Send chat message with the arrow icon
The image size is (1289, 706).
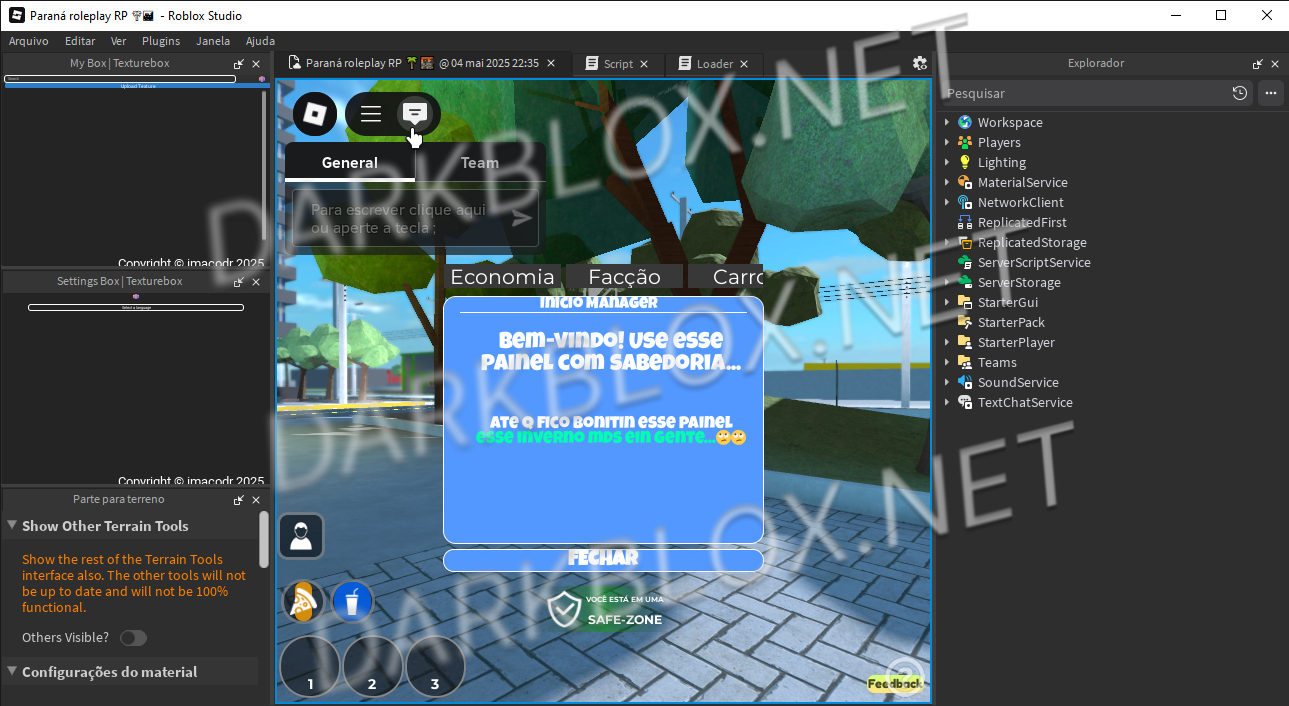[x=522, y=219]
